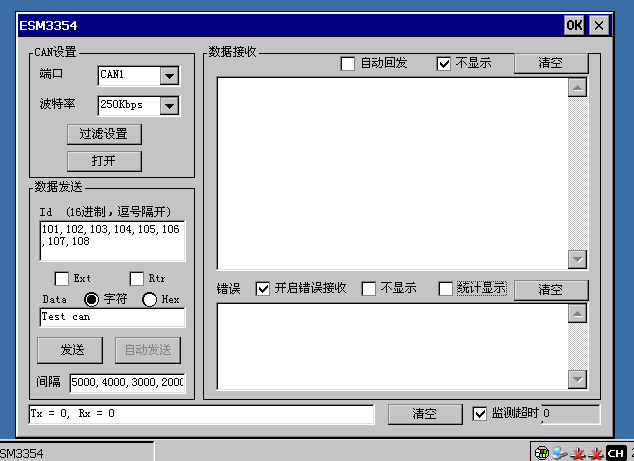Viewport: 634px width, 461px height.
Task: Close the ESM3354 window with X
Action: [599, 25]
